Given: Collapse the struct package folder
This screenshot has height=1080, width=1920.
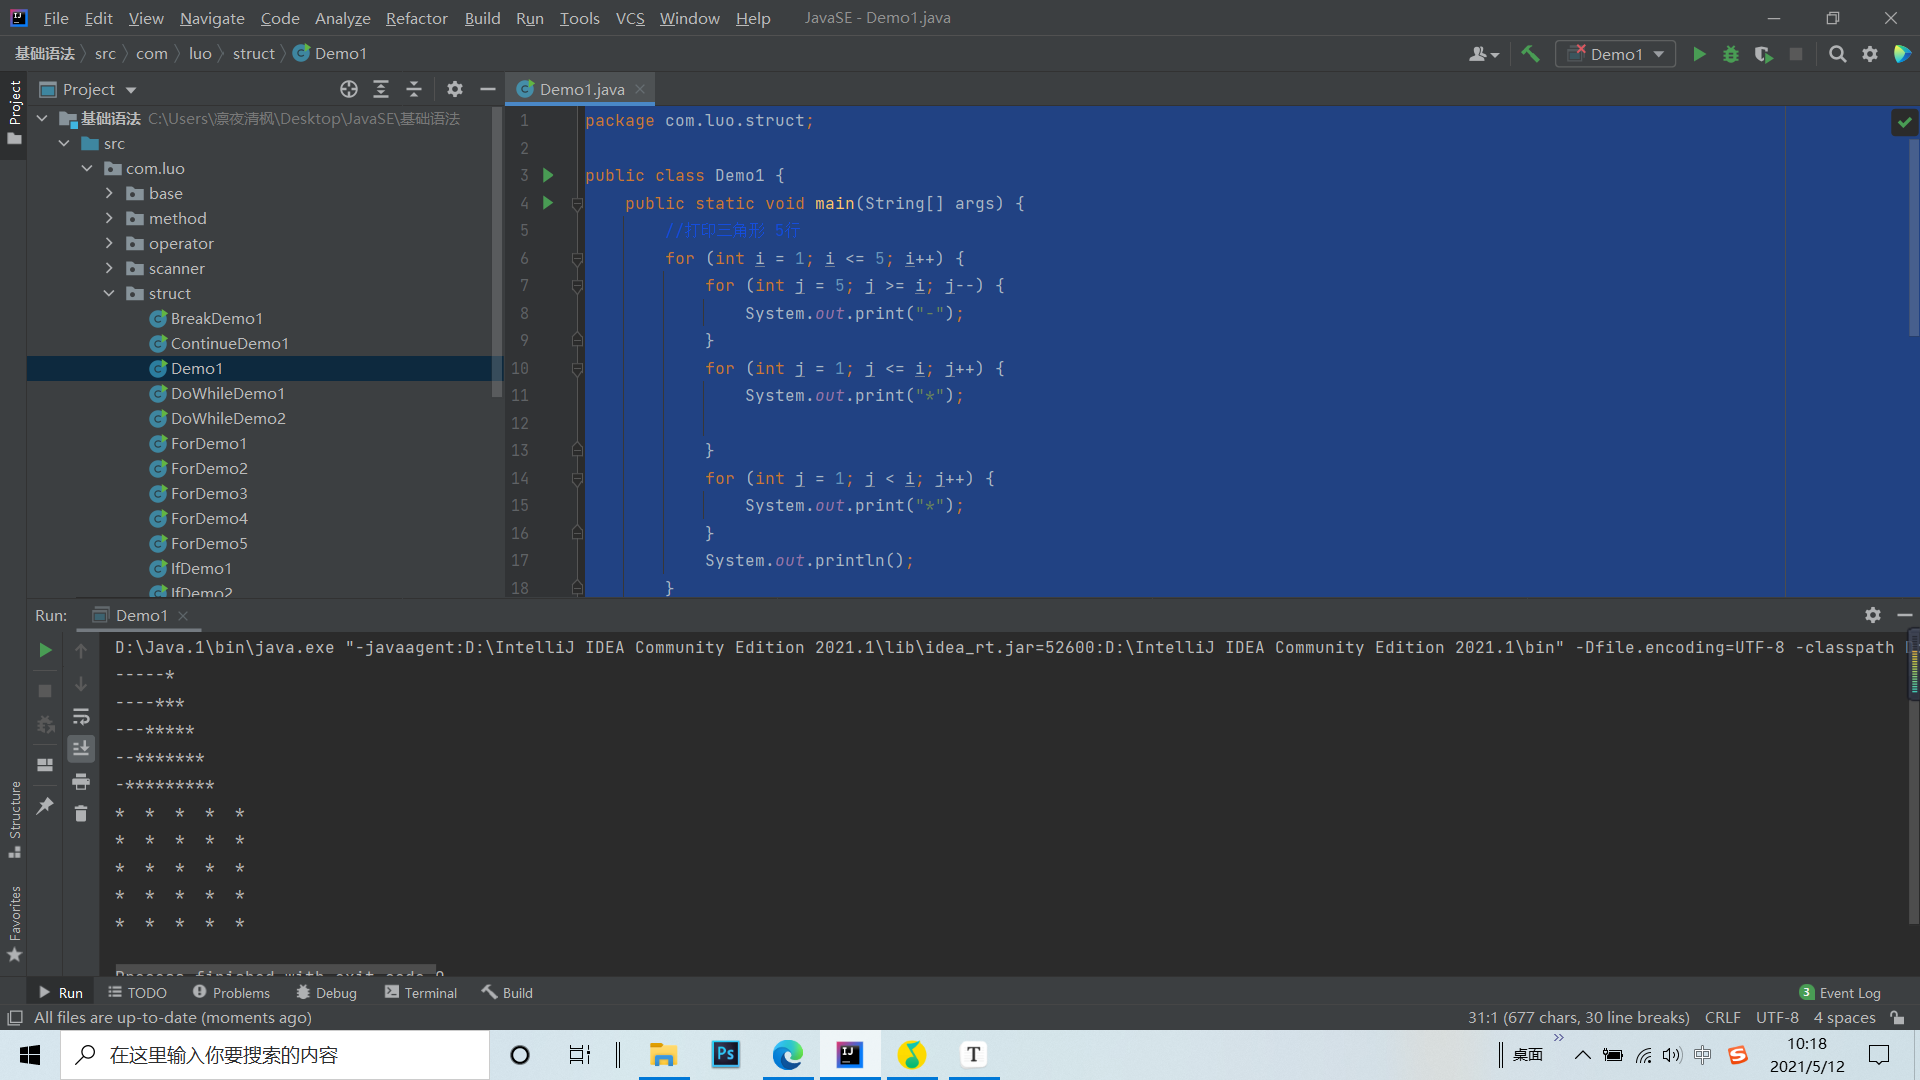Looking at the screenshot, I should tap(109, 293).
